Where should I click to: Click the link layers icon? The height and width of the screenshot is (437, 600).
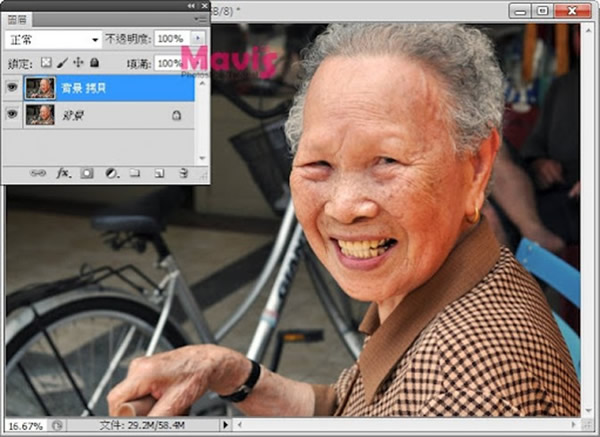pyautogui.click(x=38, y=173)
